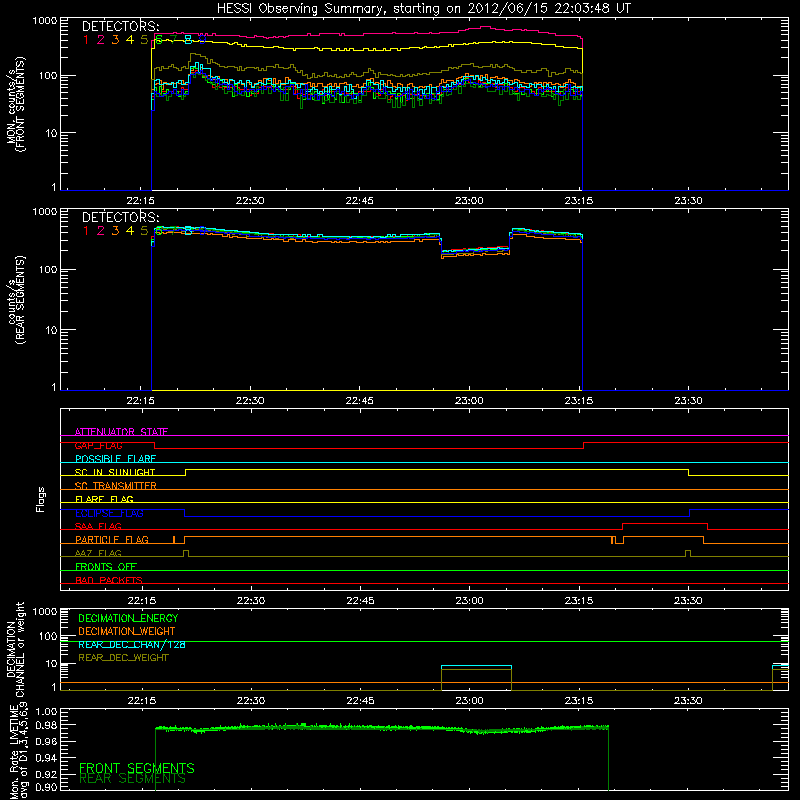Click 22:45 tick under front segments panel

click(359, 201)
